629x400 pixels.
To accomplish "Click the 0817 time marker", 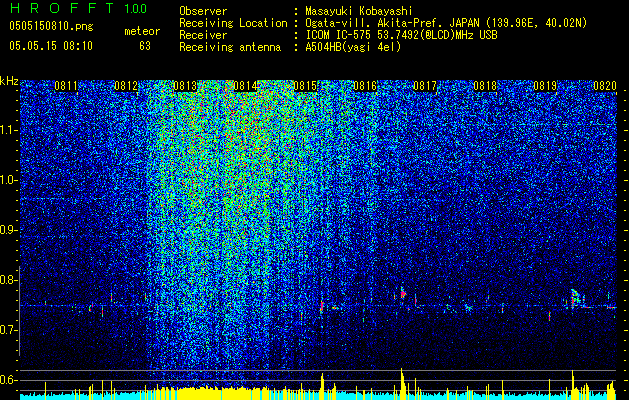I will click(425, 86).
